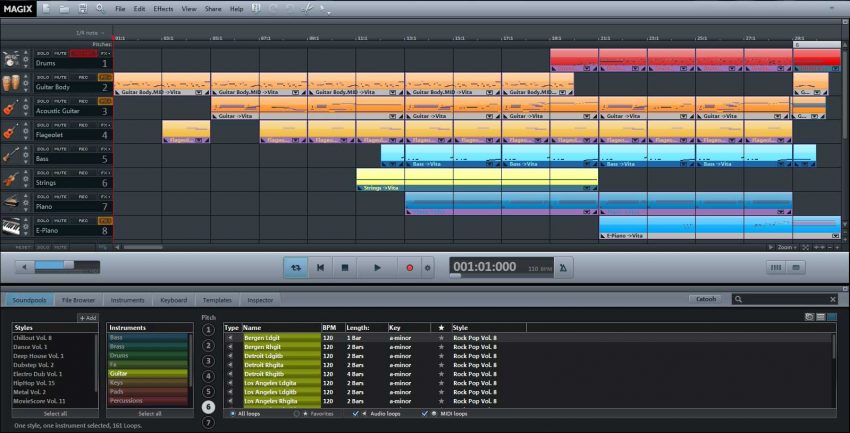
Task: Click the volume speaker icon on the master slider
Action: tap(24, 267)
